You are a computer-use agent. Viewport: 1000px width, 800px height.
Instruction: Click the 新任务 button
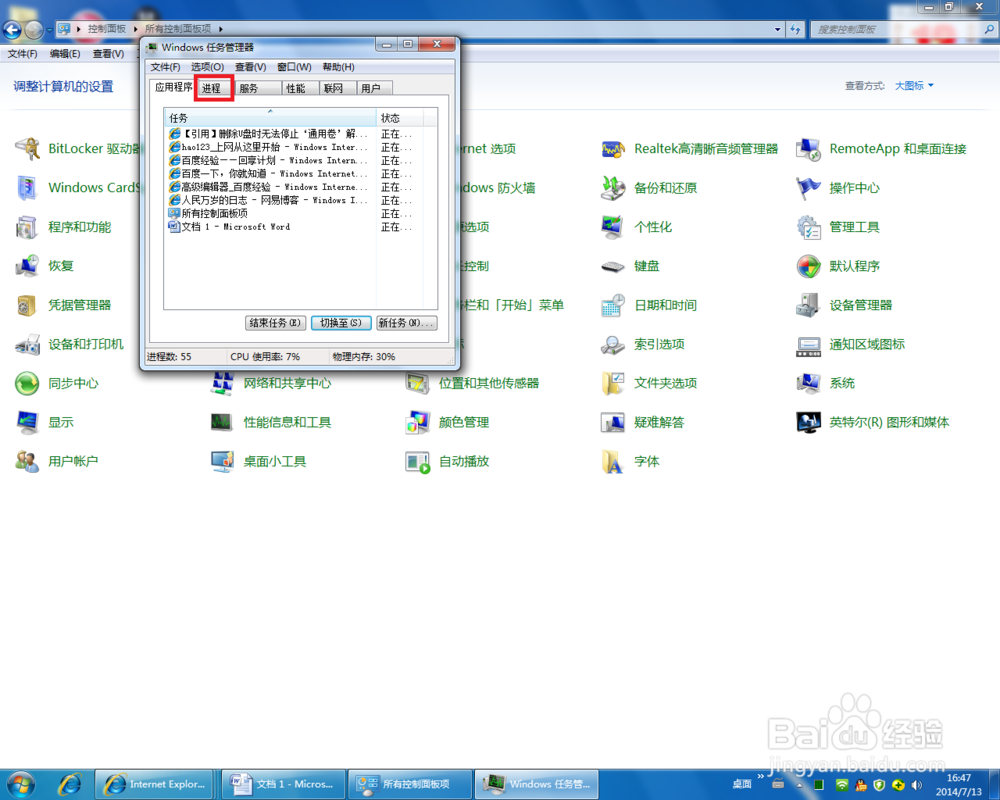coord(407,323)
